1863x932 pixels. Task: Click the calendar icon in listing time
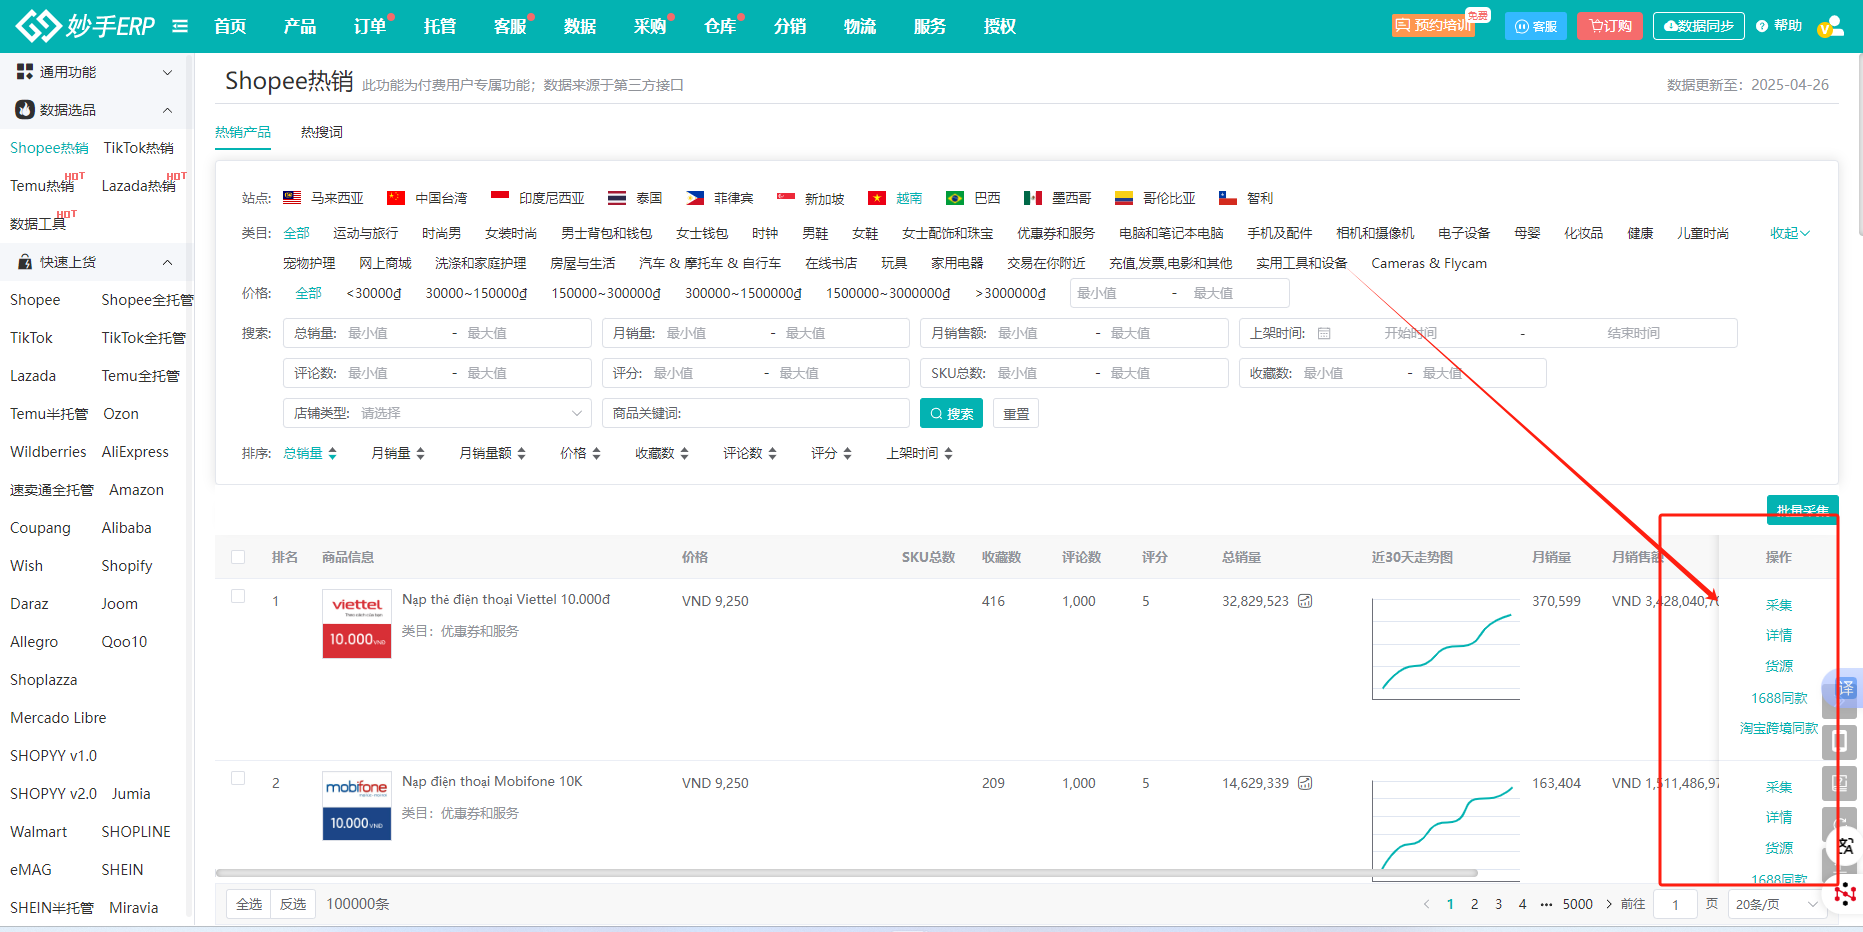1324,333
